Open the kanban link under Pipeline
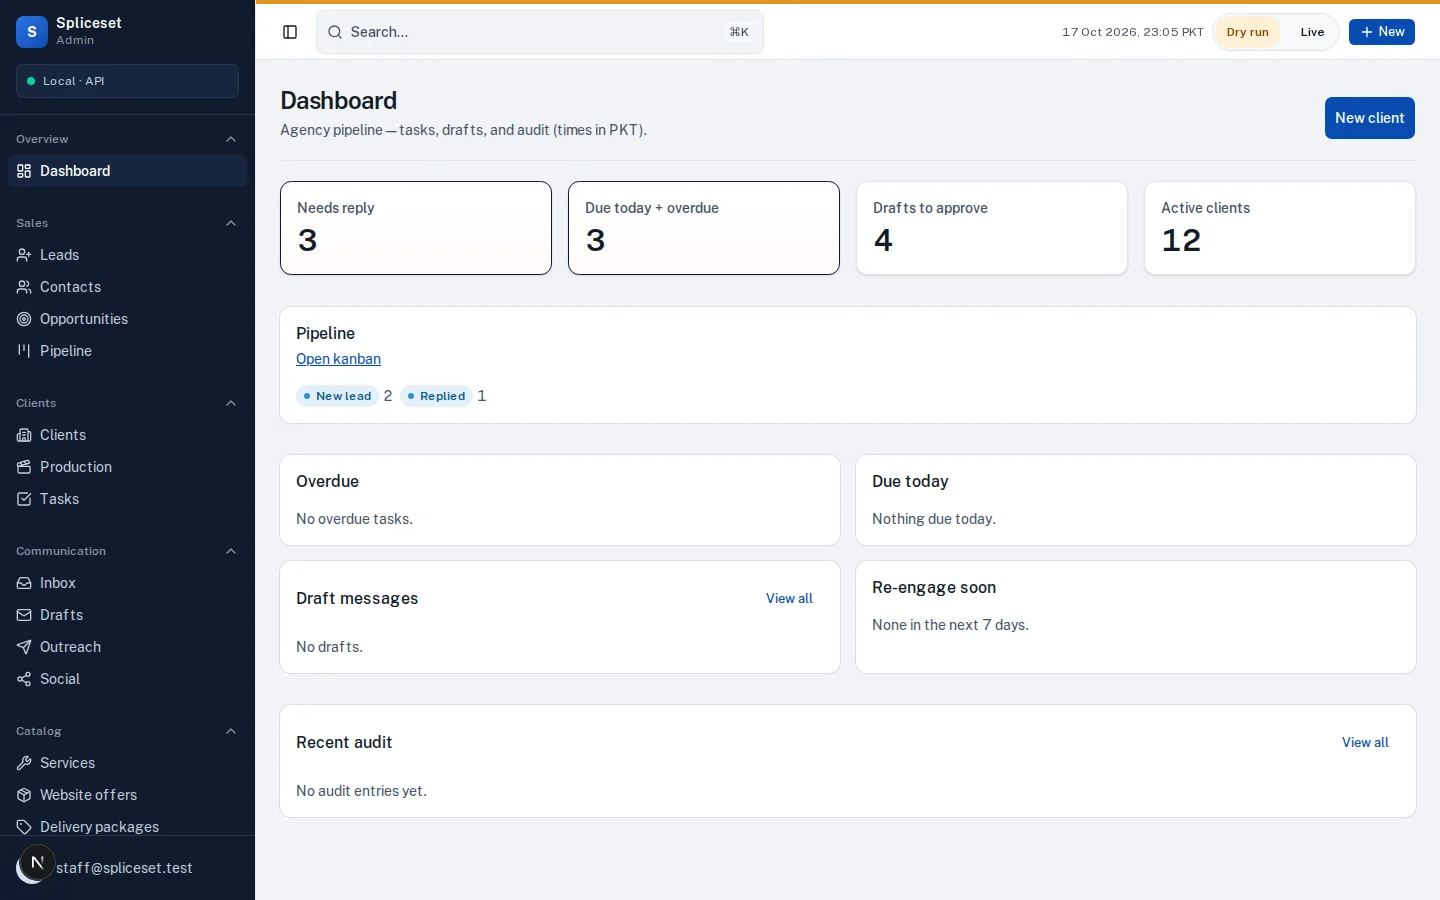The height and width of the screenshot is (900, 1440). pos(338,359)
